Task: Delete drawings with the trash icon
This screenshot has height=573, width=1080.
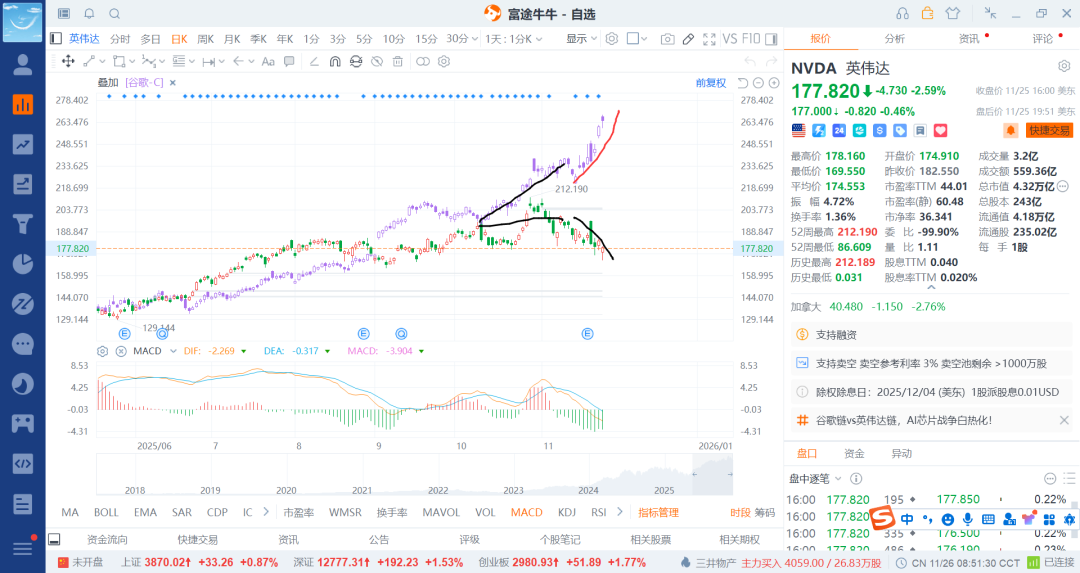Action: (397, 61)
